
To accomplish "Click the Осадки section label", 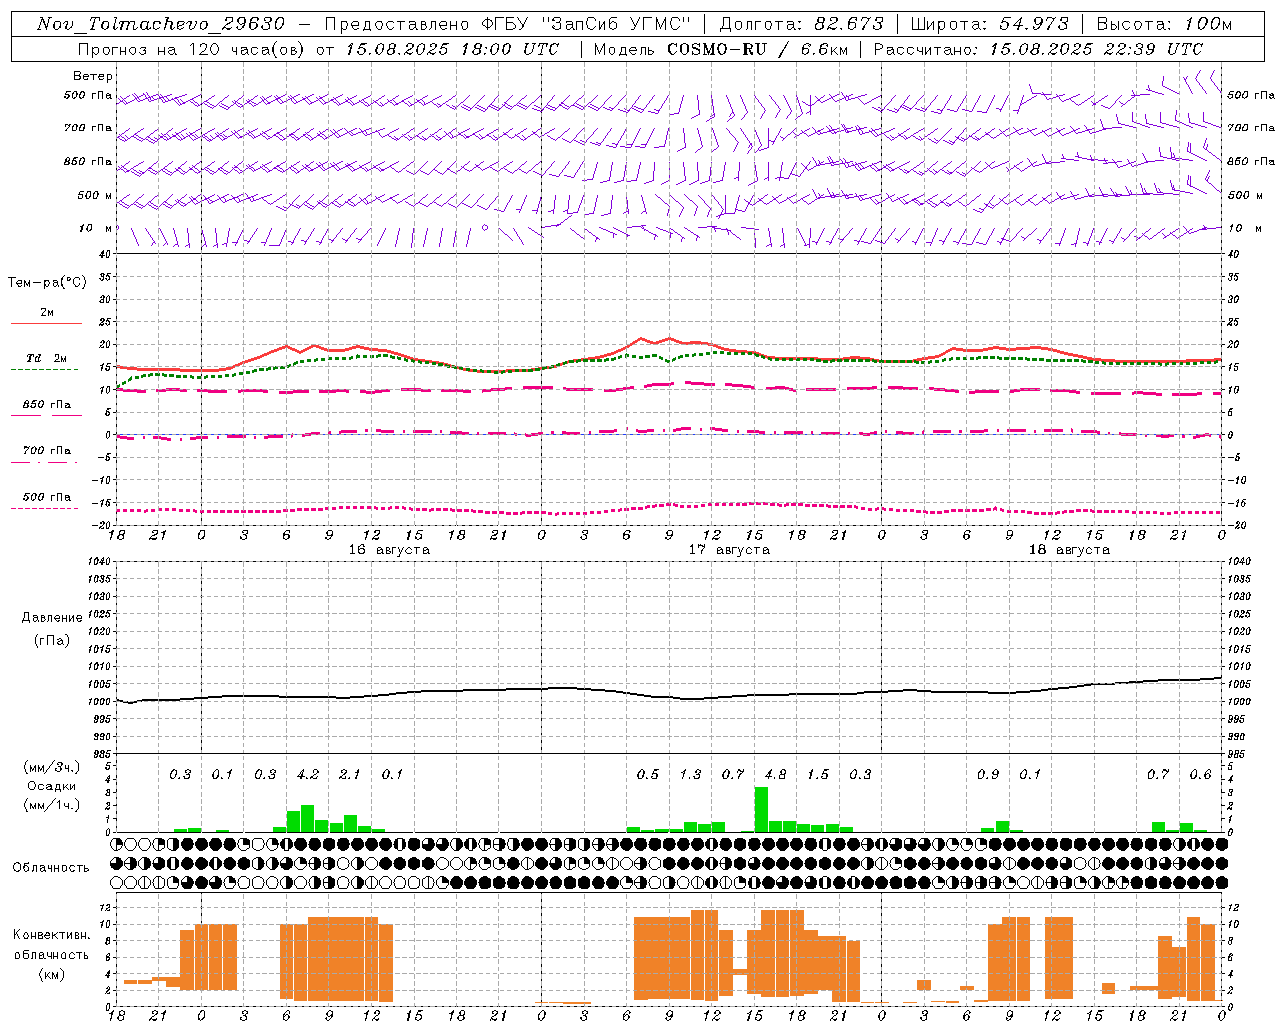I will point(52,786).
